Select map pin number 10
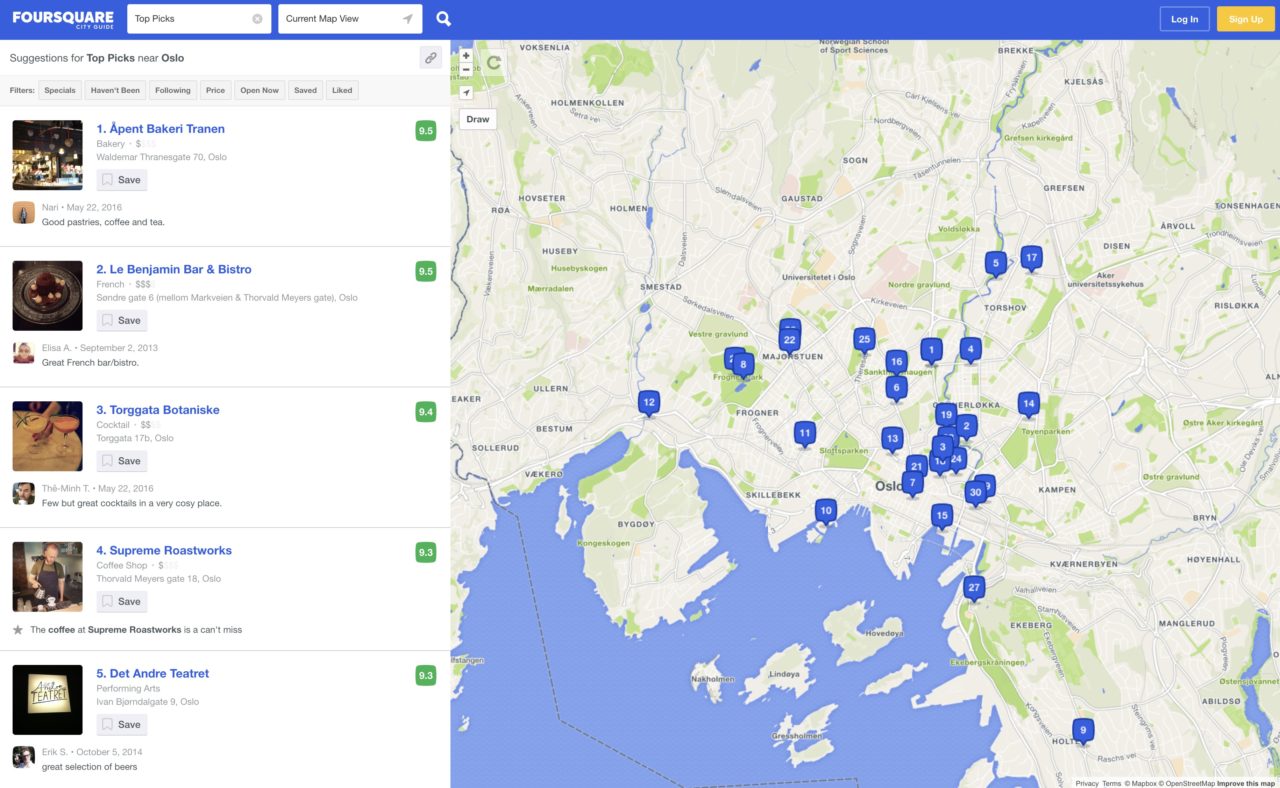Viewport: 1280px width, 788px height. [825, 511]
